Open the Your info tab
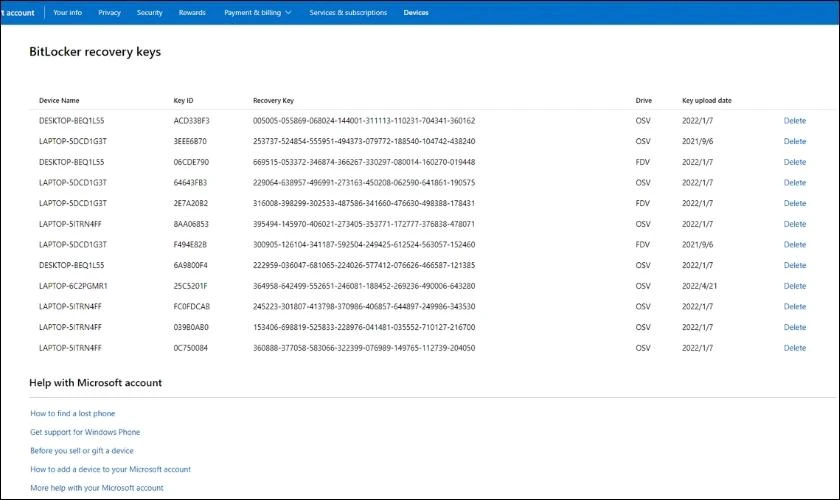Viewport: 840px width, 500px height. pos(68,12)
